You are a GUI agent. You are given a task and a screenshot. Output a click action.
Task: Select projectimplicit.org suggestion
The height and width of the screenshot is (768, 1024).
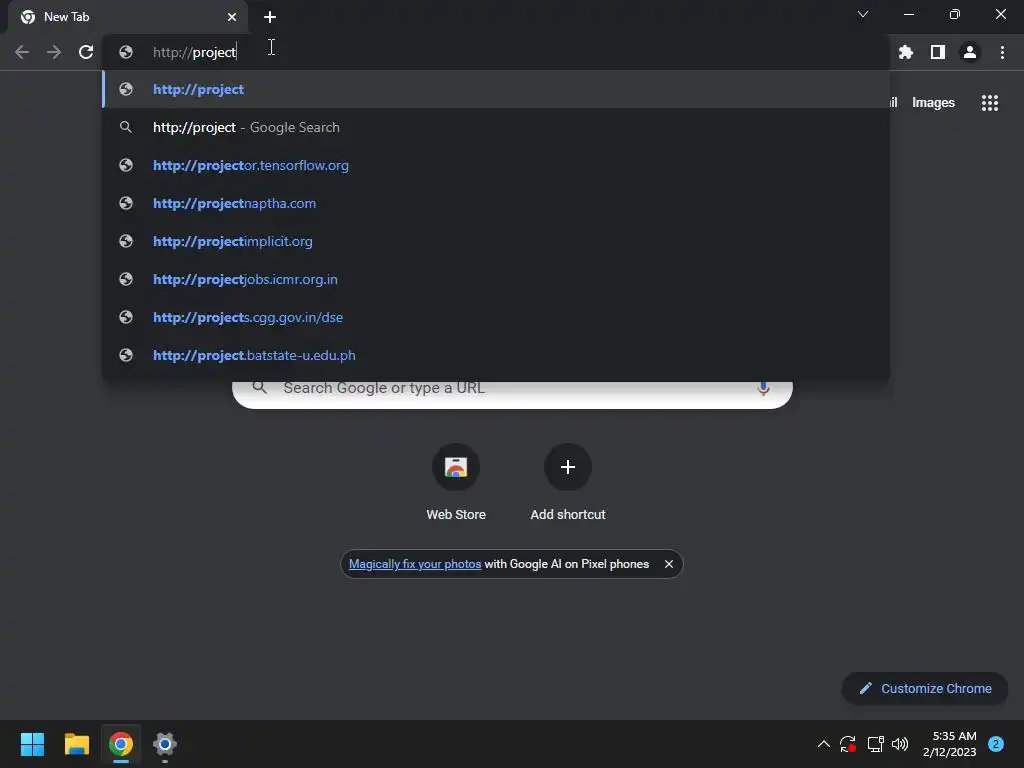496,241
